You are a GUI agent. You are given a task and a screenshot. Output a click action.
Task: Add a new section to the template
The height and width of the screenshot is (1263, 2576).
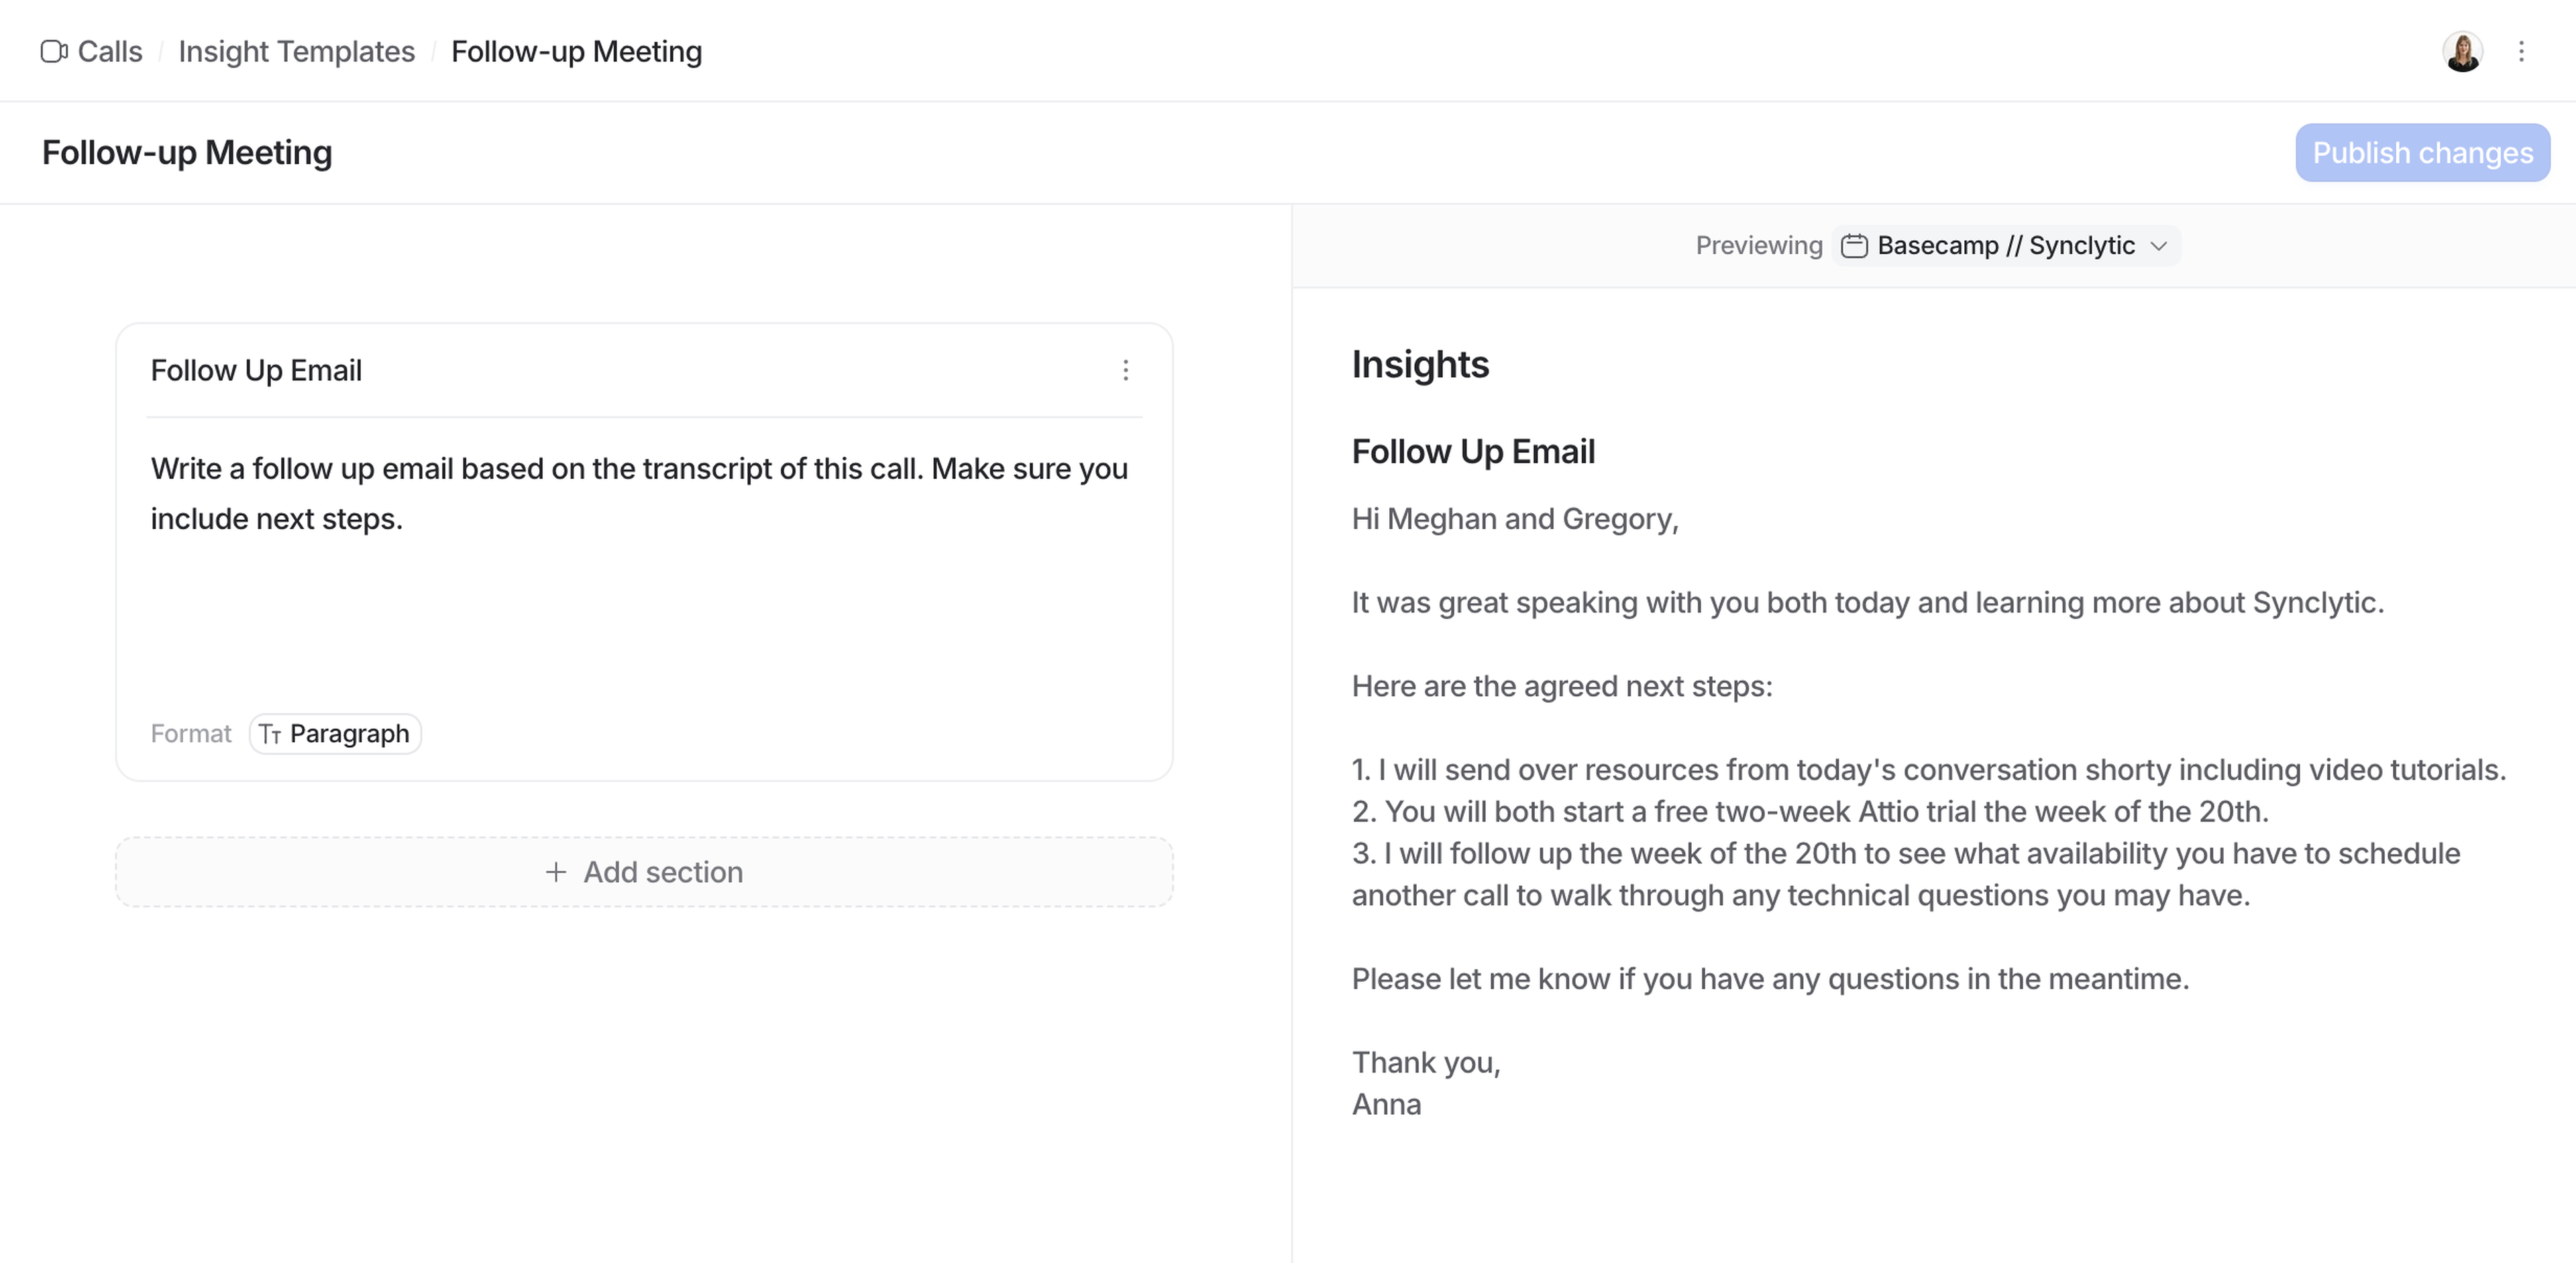(644, 873)
